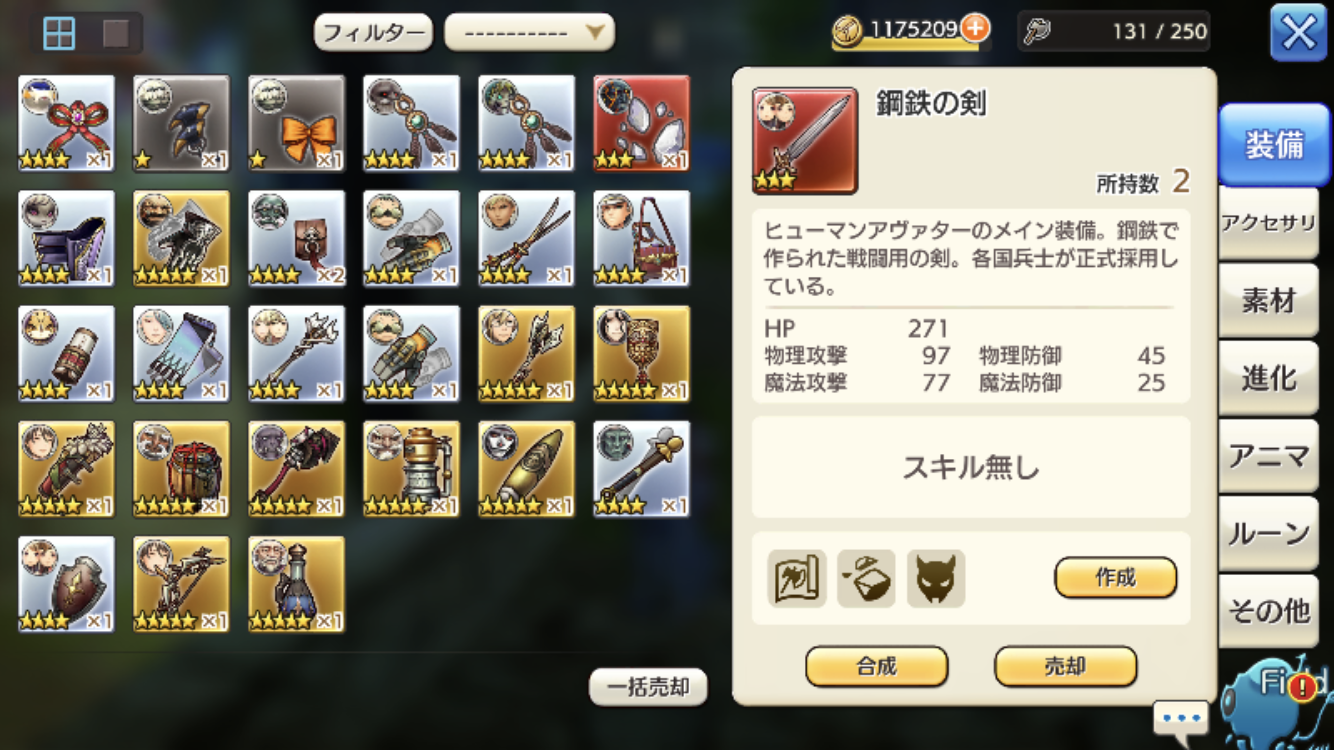Image resolution: width=1334 pixels, height=750 pixels.
Task: Tap the orange plus to add coins
Action: pyautogui.click(x=975, y=28)
